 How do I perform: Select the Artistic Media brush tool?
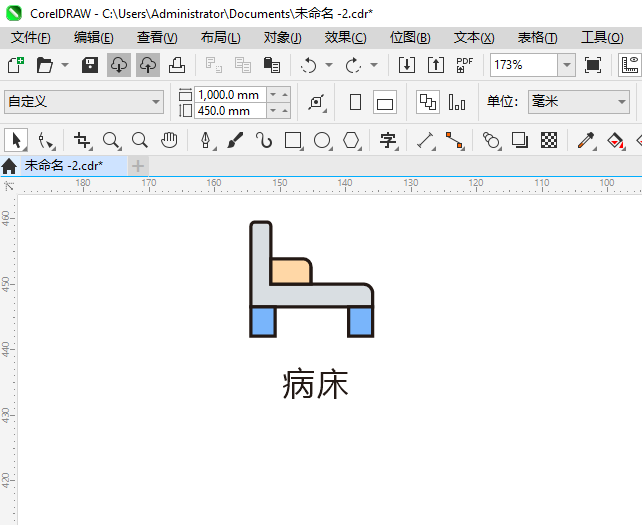pyautogui.click(x=235, y=140)
